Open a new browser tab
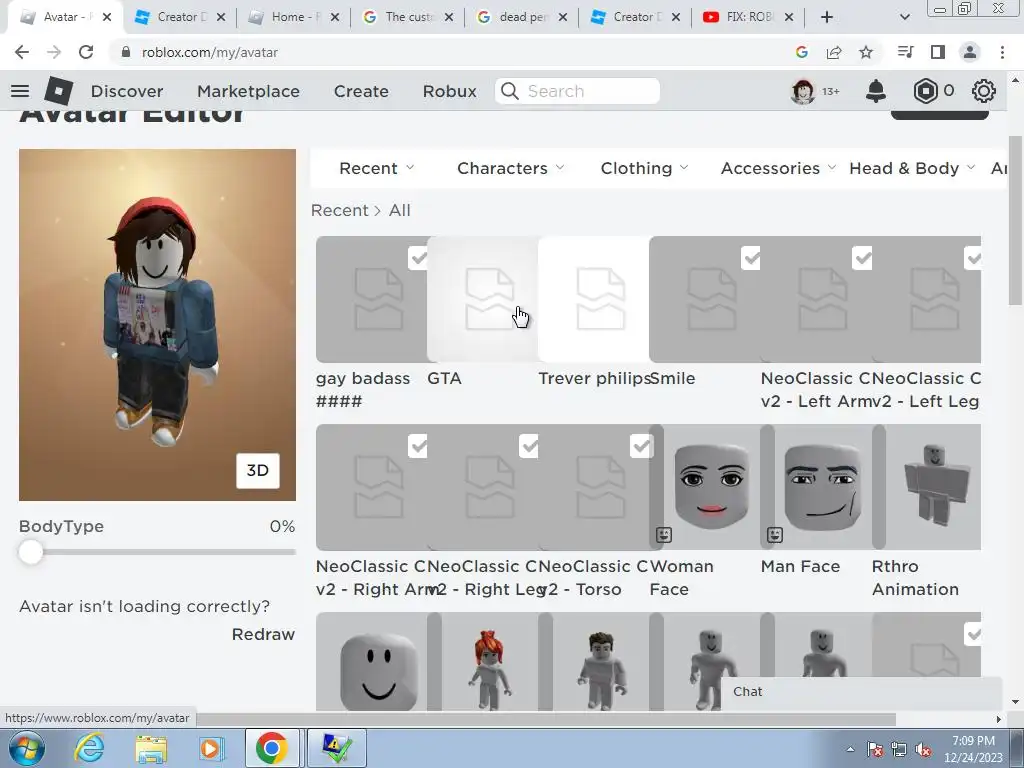This screenshot has width=1024, height=768. 827,17
